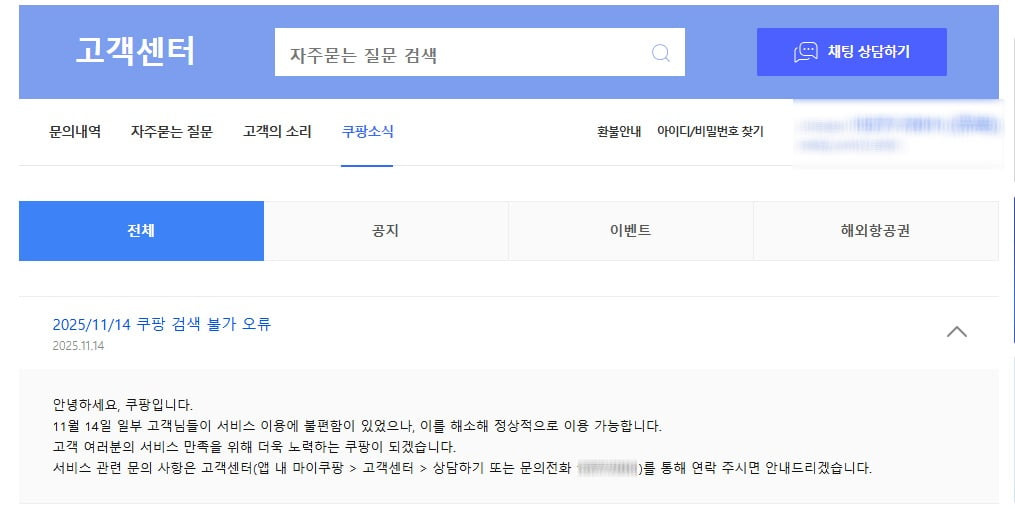Click the line starting 서비스 관련 문의 사항은
The image size is (1015, 509).
click(462, 468)
